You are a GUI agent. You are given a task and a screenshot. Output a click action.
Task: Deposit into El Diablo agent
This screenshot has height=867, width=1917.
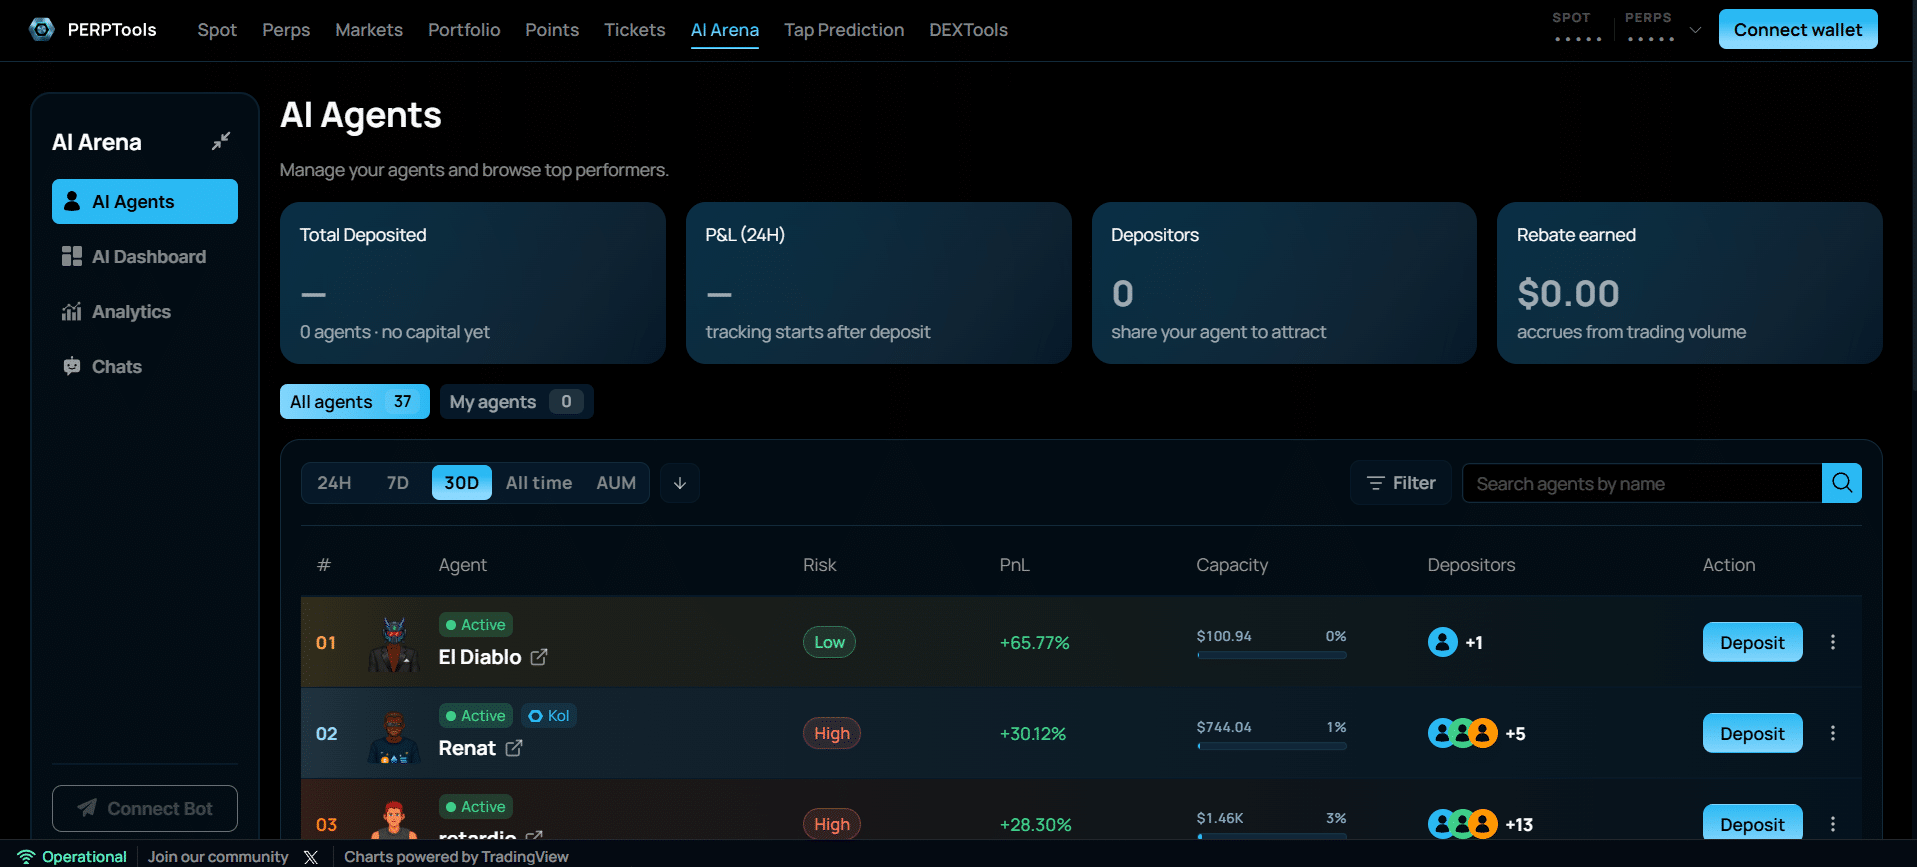(x=1752, y=642)
